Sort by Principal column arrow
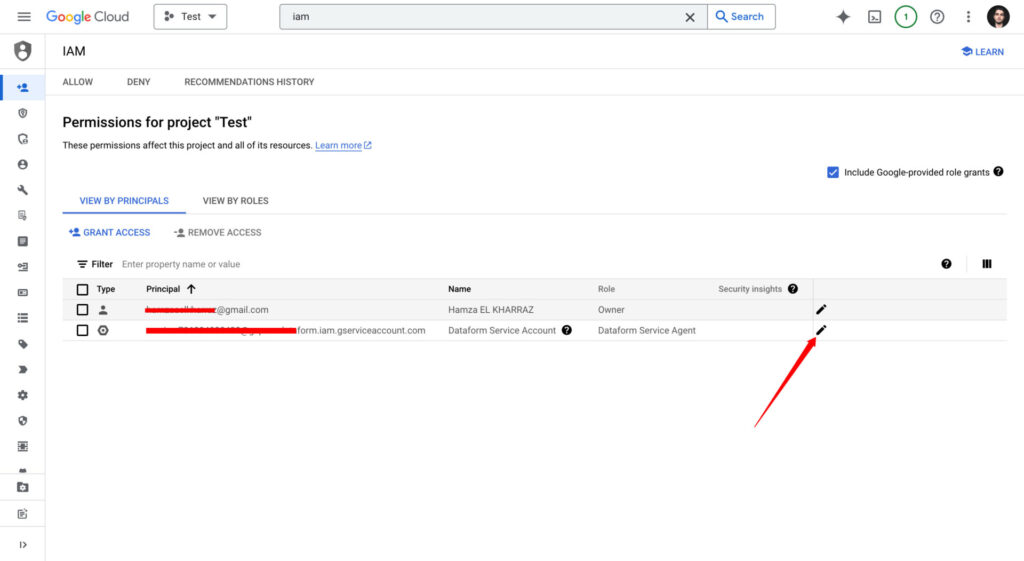 coord(191,289)
